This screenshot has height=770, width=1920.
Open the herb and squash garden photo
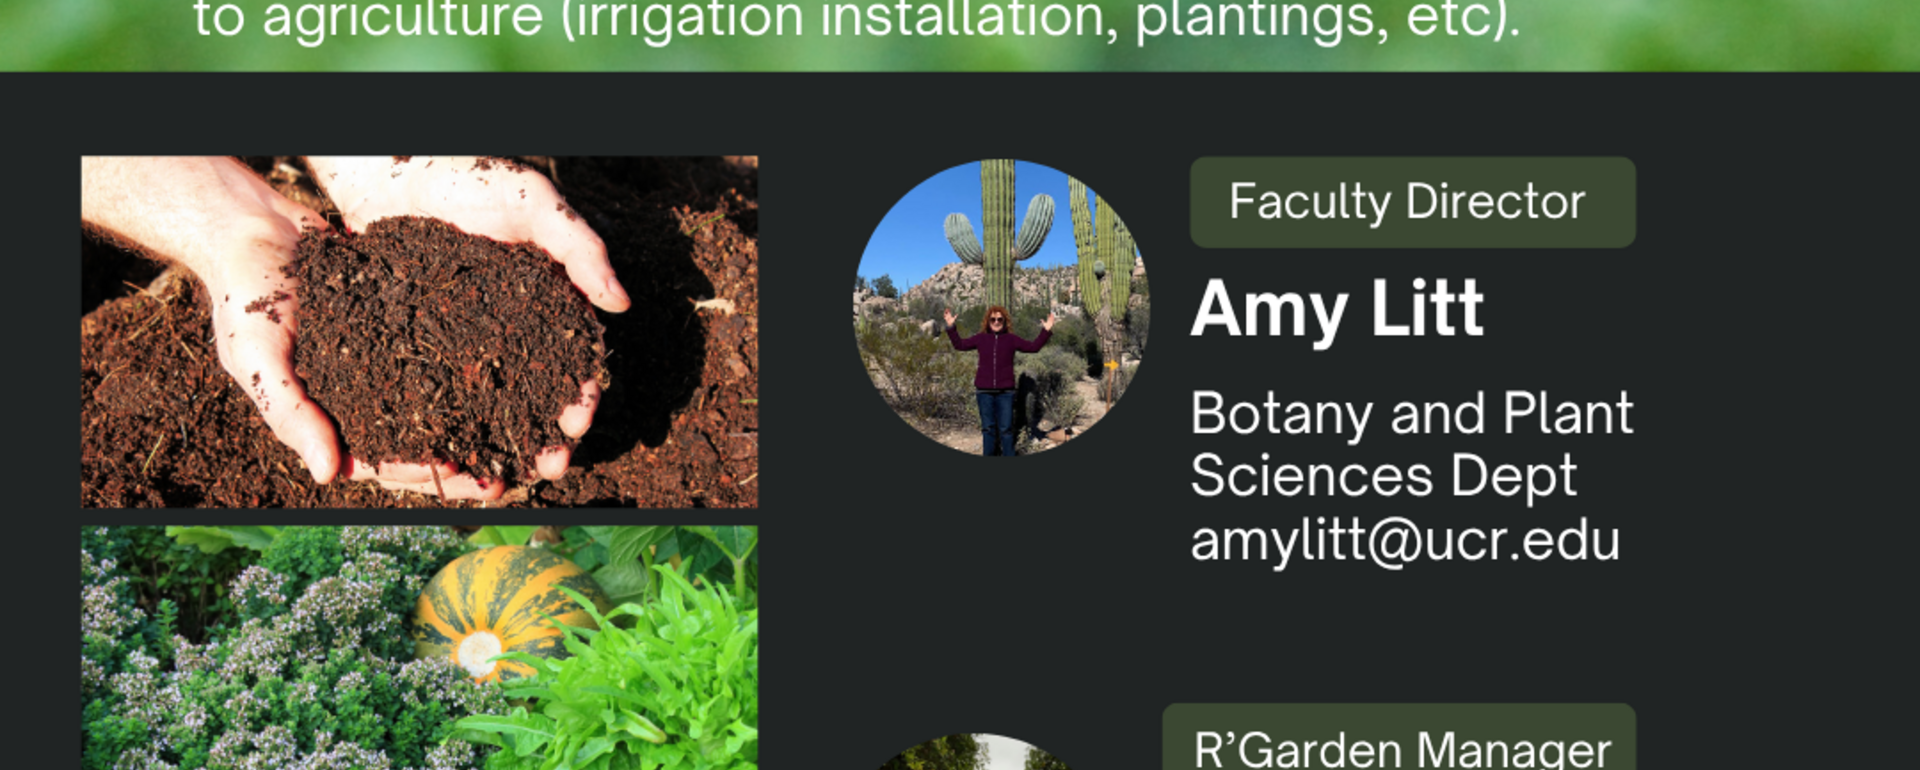419,647
